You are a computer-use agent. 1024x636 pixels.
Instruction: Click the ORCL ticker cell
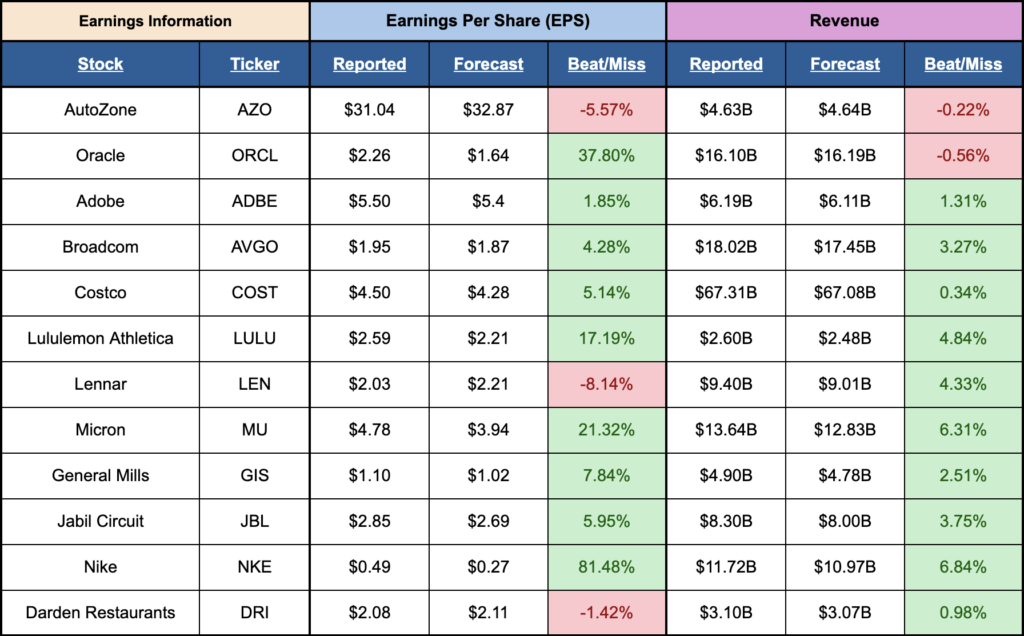tap(254, 156)
